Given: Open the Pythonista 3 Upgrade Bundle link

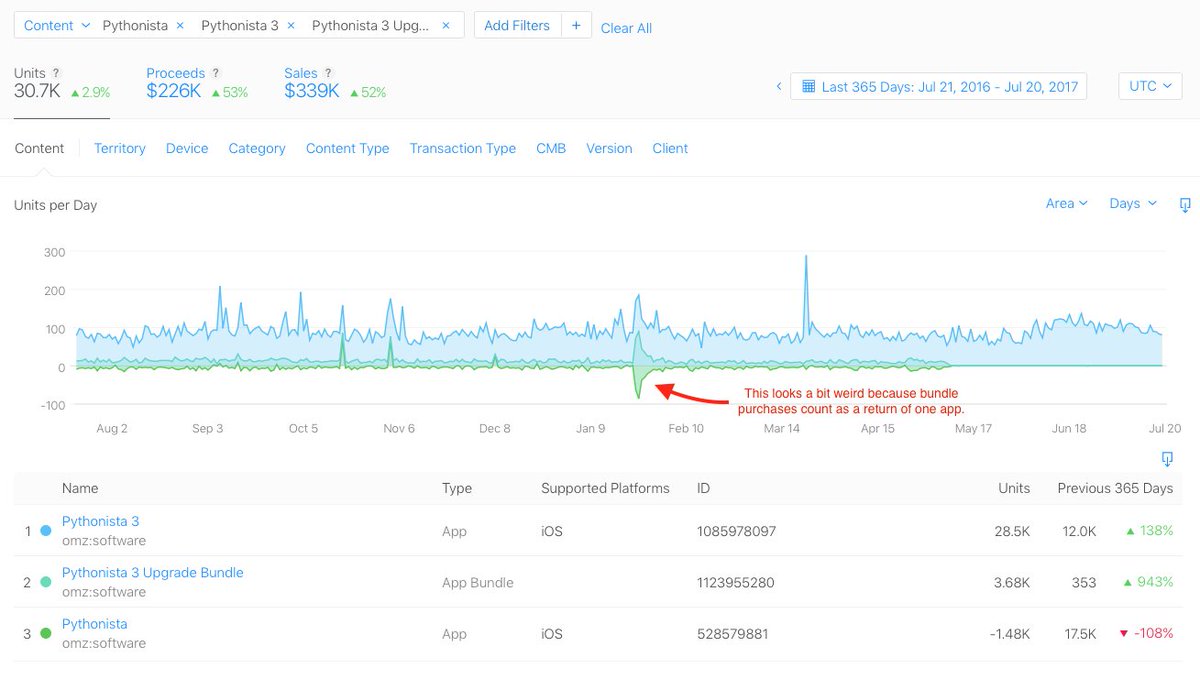Looking at the screenshot, I should point(152,572).
